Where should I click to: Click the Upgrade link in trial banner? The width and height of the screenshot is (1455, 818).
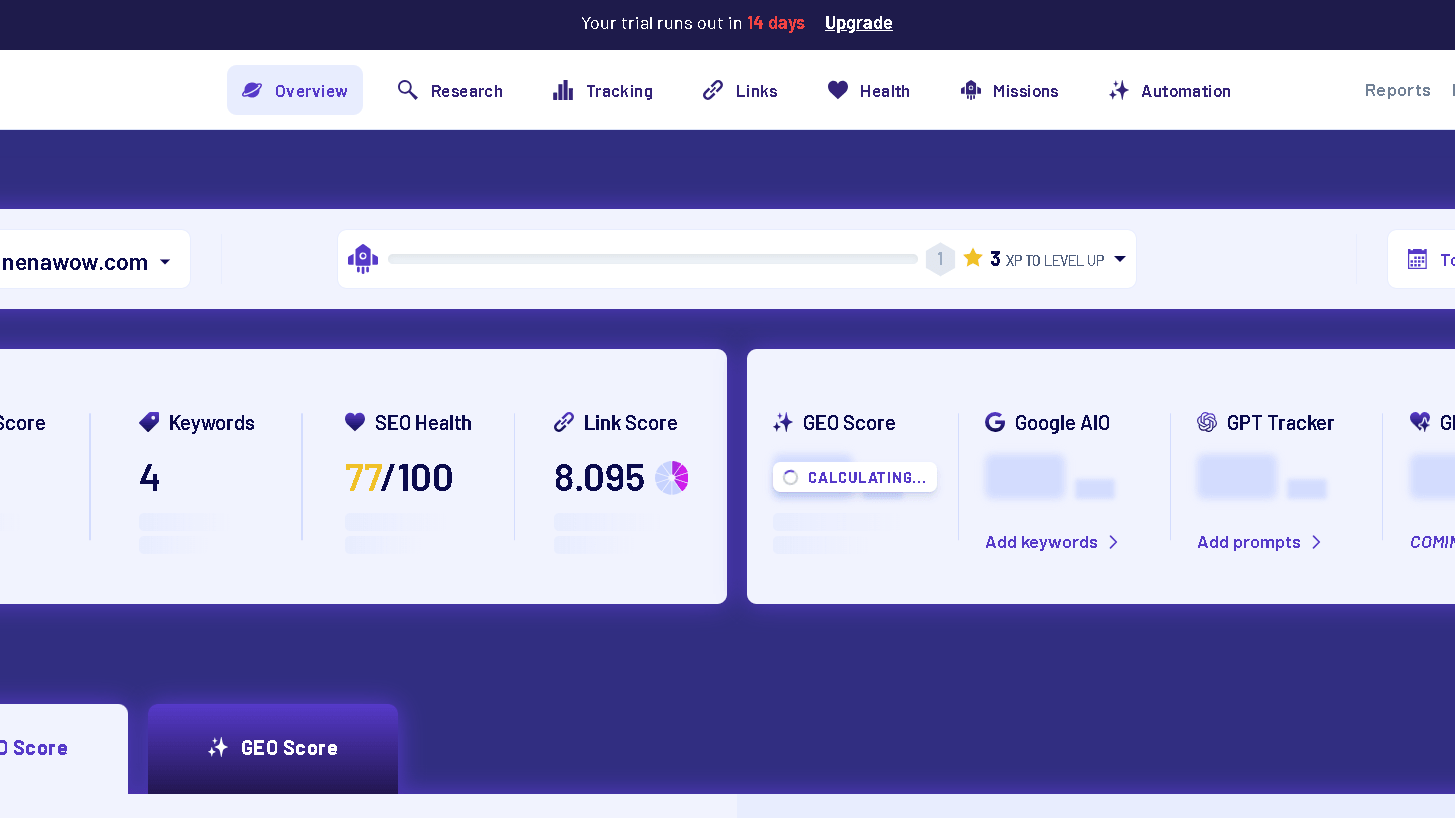(x=859, y=23)
